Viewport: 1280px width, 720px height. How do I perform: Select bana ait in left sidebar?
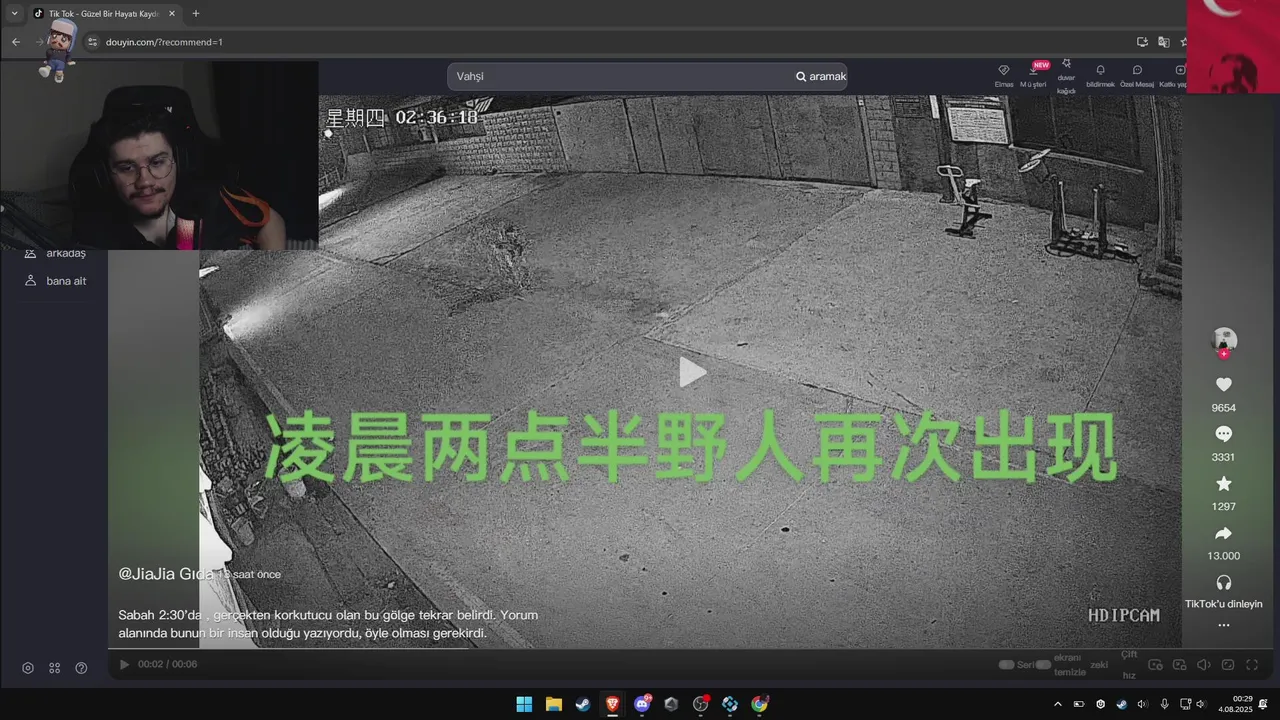pyautogui.click(x=56, y=281)
